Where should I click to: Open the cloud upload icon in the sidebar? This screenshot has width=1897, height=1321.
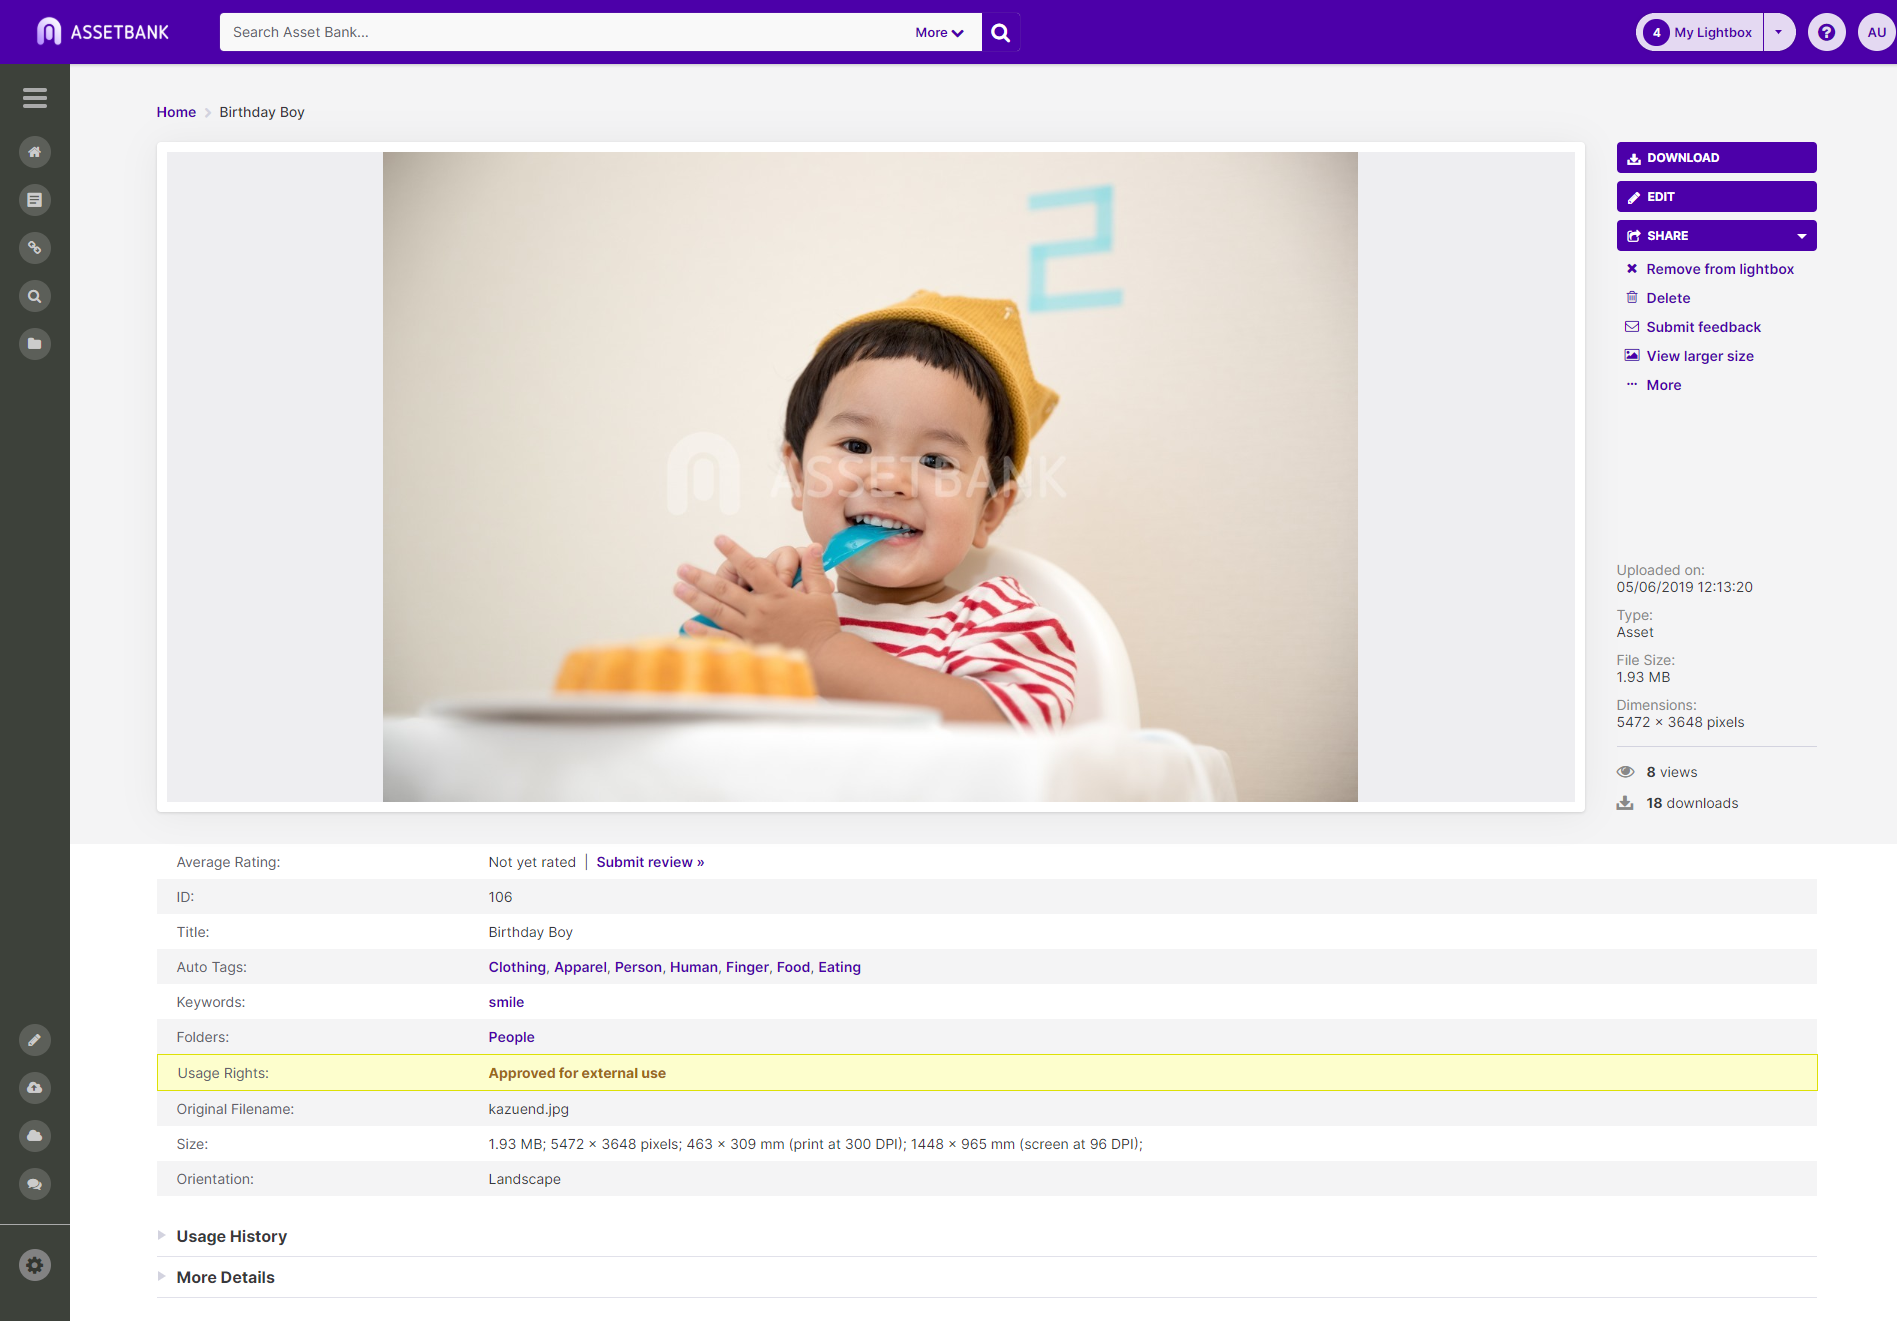(x=35, y=1088)
